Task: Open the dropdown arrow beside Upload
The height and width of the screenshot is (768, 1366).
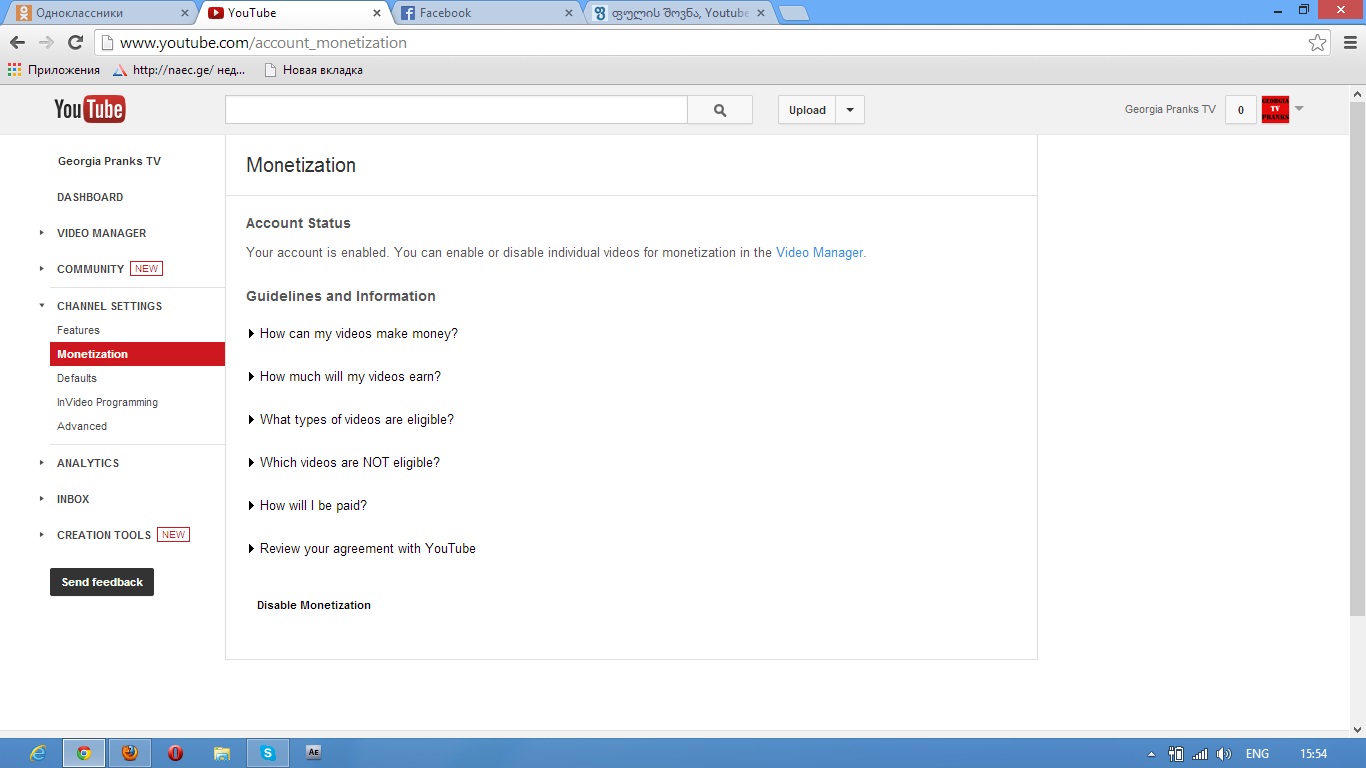Action: tap(850, 110)
